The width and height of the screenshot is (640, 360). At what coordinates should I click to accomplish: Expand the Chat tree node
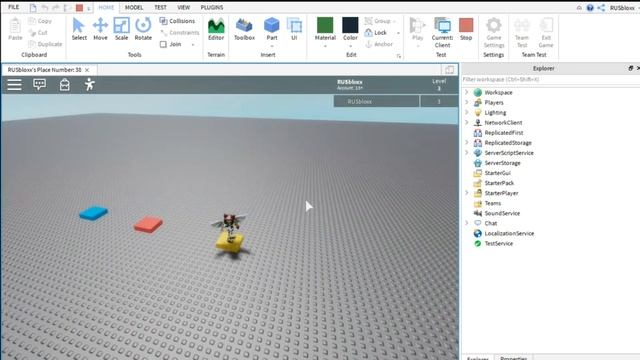pyautogui.click(x=467, y=223)
